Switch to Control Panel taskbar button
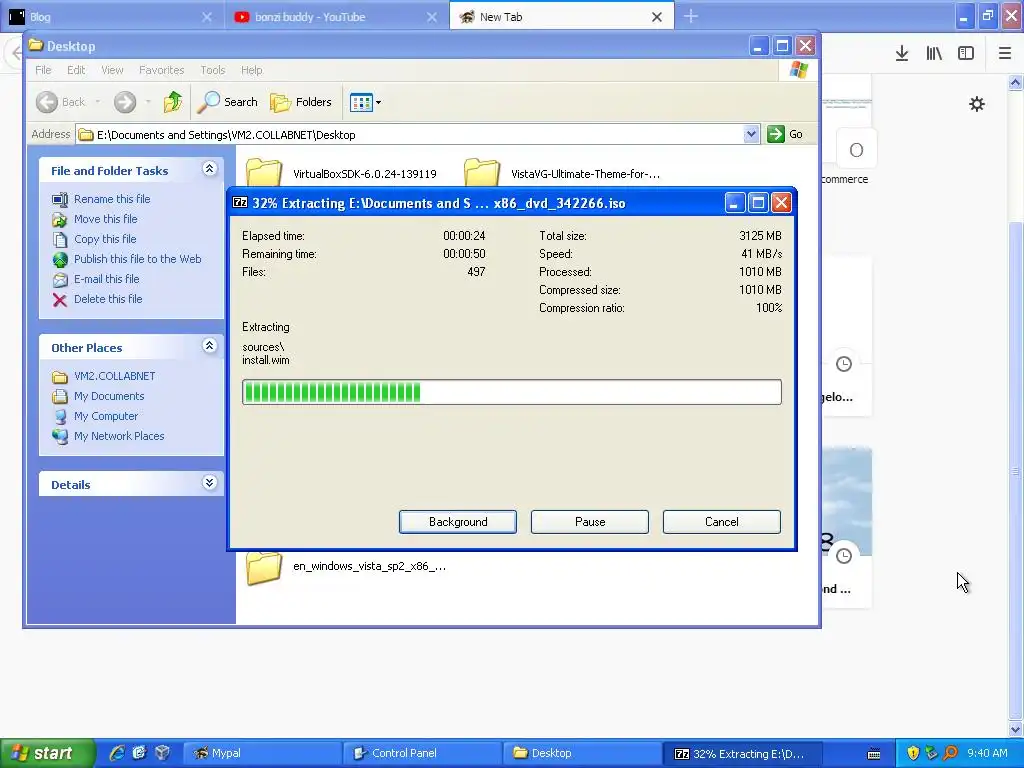 pyautogui.click(x=422, y=753)
